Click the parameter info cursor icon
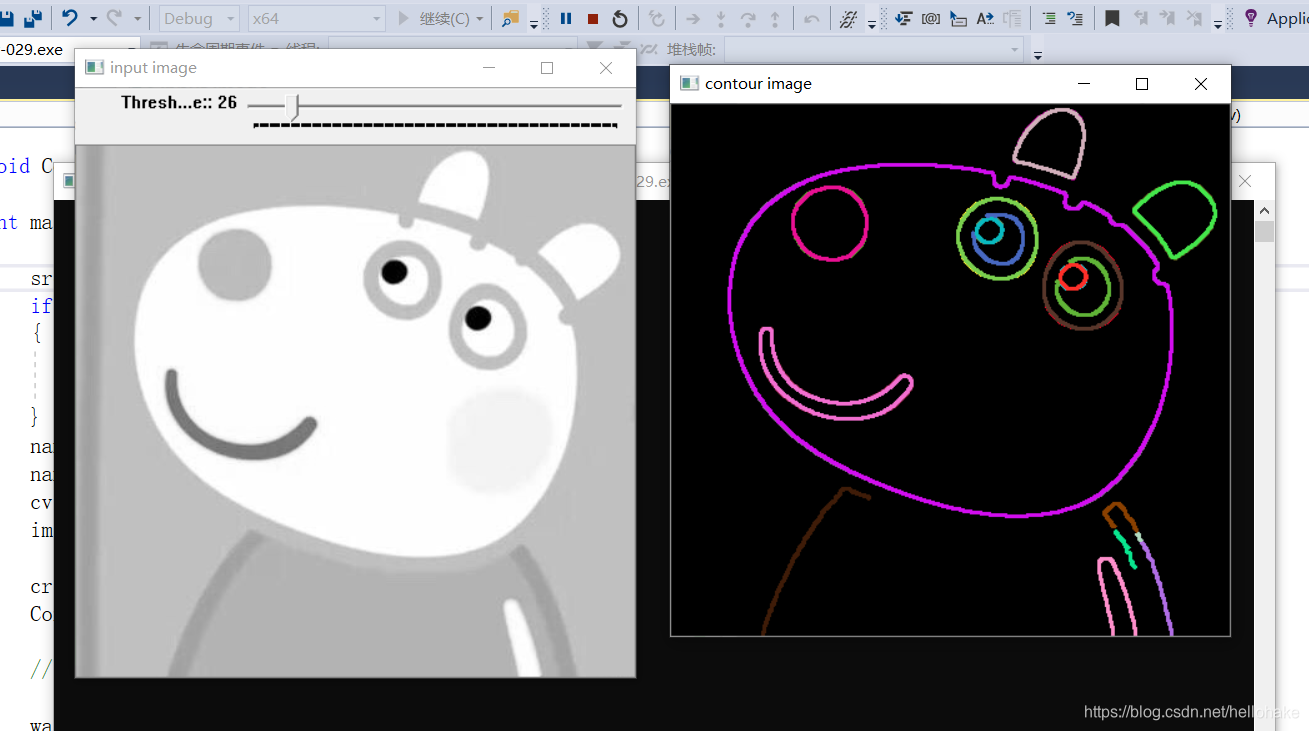Screen dimensions: 1309x731 [x=958, y=18]
